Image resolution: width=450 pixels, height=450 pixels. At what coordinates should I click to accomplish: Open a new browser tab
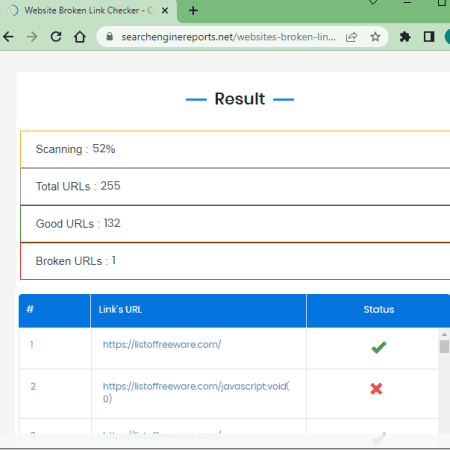pyautogui.click(x=193, y=11)
